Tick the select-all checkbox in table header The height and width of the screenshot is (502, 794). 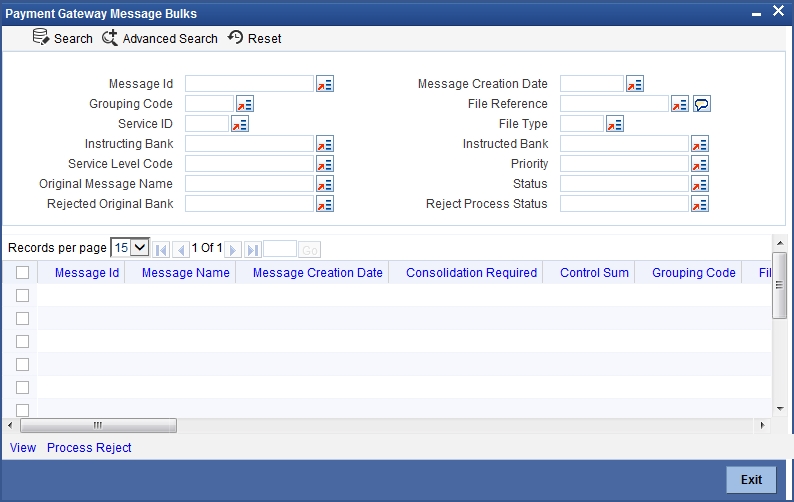(22, 273)
